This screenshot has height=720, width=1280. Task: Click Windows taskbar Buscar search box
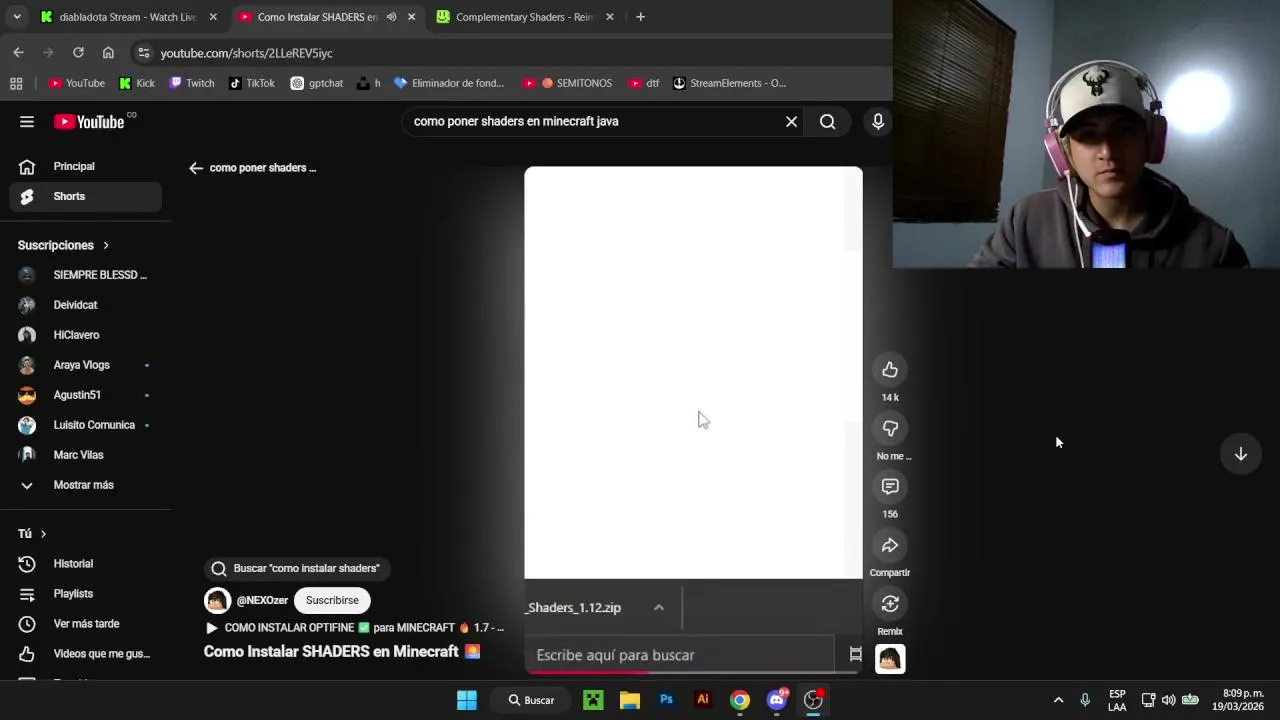[531, 700]
